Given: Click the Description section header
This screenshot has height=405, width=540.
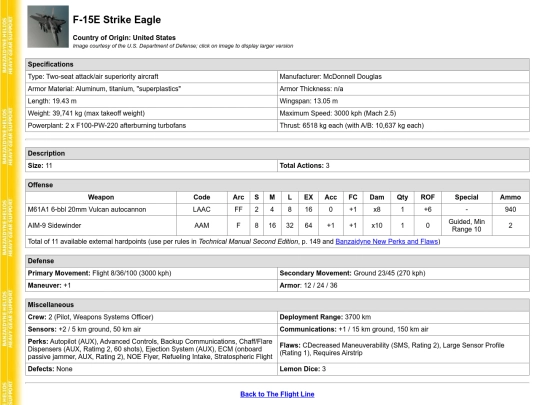Looking at the screenshot, I should click(x=277, y=153).
